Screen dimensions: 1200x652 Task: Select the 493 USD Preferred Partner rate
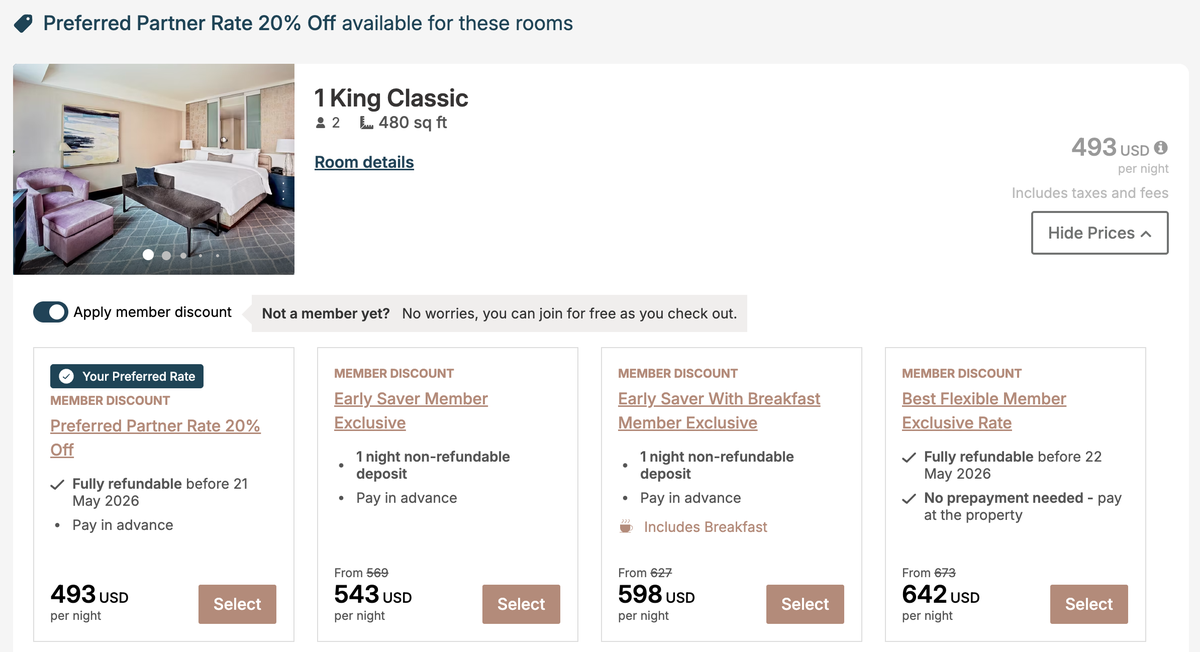point(237,604)
